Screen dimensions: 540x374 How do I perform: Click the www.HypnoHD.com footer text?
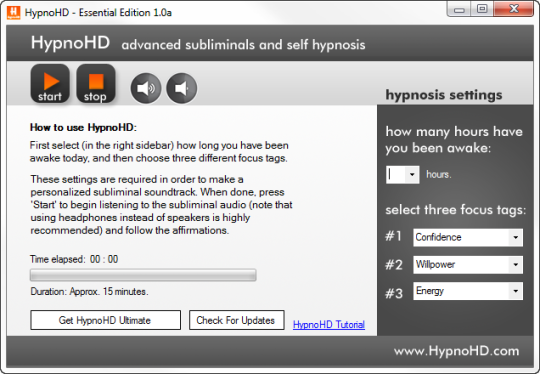[457, 351]
